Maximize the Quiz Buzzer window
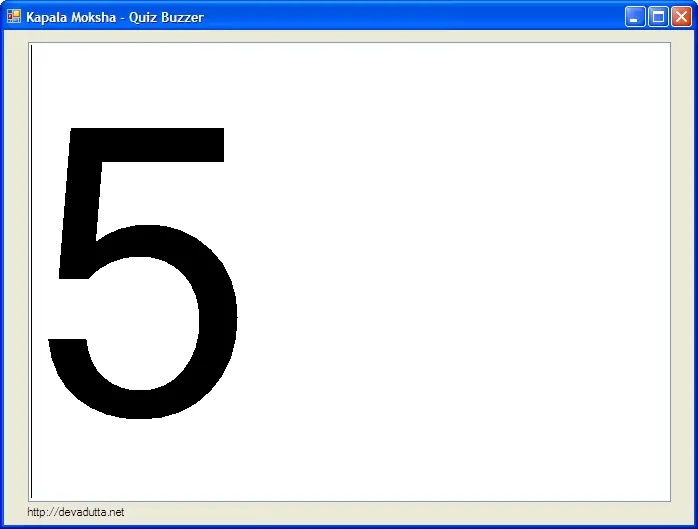This screenshot has height=529, width=698. click(x=658, y=17)
